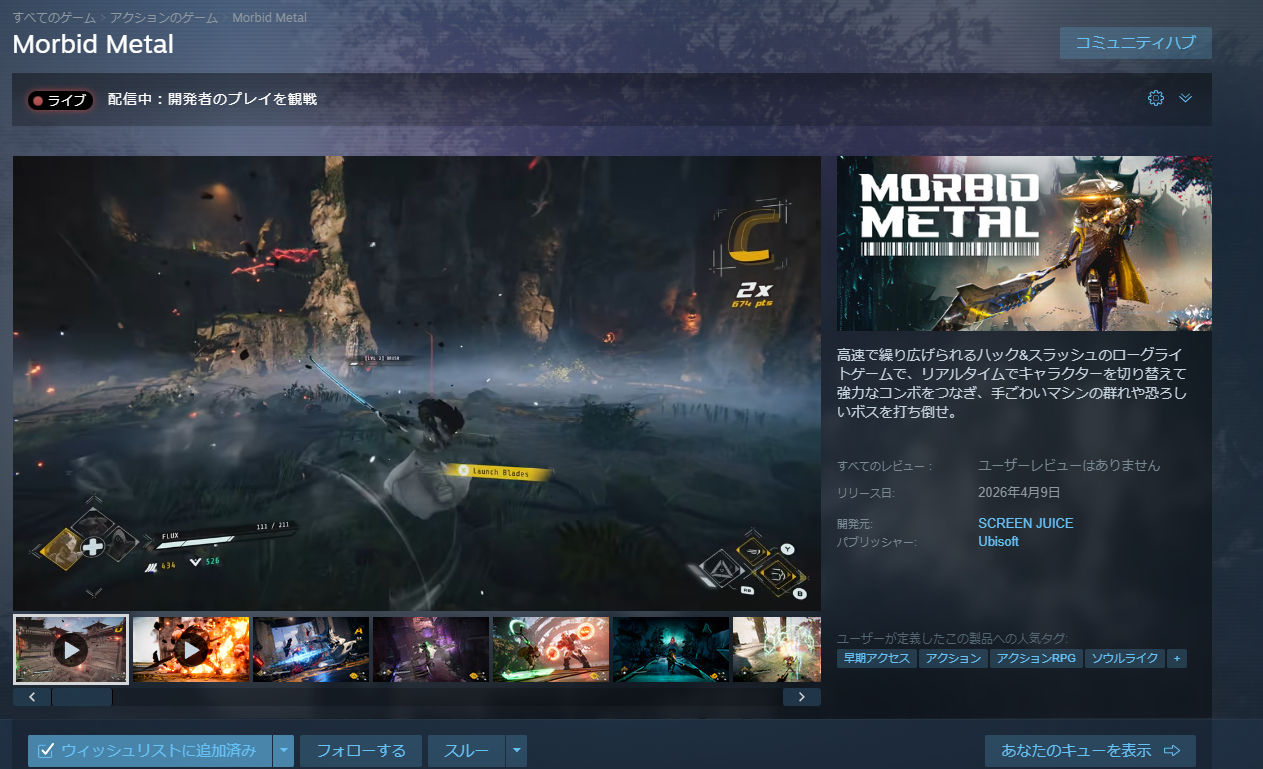
Task: Open the ignore (スルー) dropdown arrow
Action: (516, 750)
